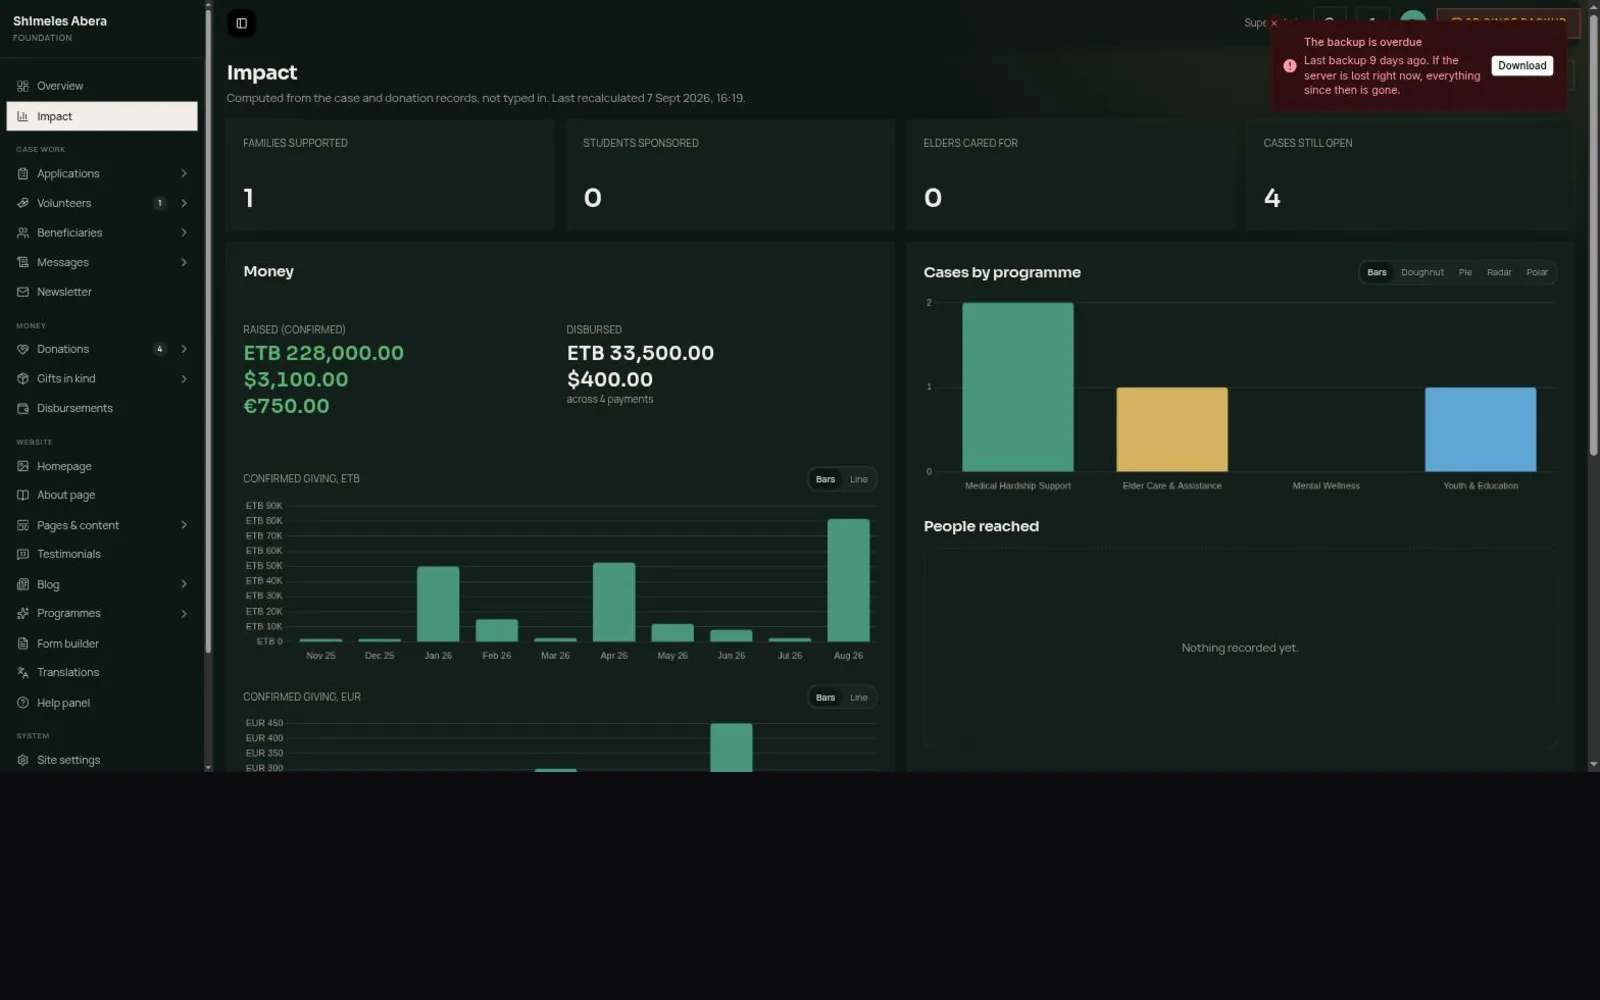Toggle the sidebar collapse icon
Image resolution: width=1600 pixels, height=1000 pixels.
tap(241, 23)
